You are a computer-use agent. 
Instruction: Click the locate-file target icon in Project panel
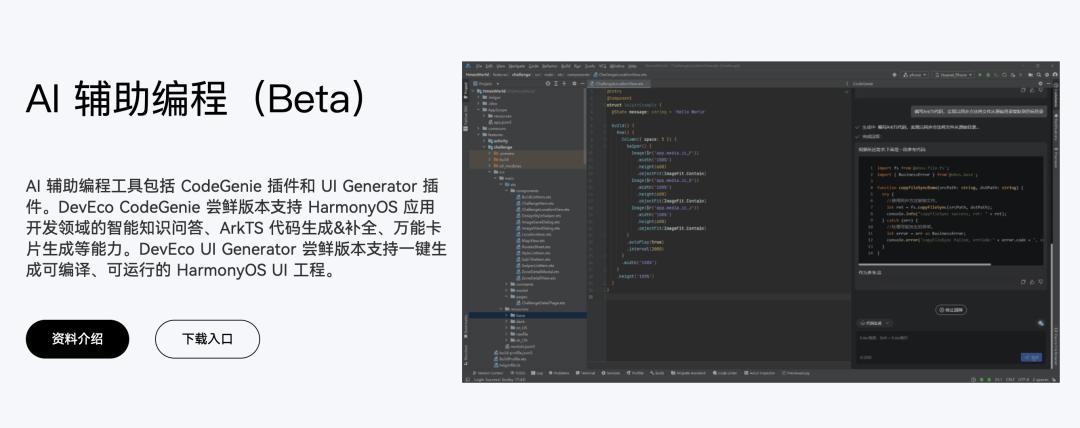coord(548,83)
